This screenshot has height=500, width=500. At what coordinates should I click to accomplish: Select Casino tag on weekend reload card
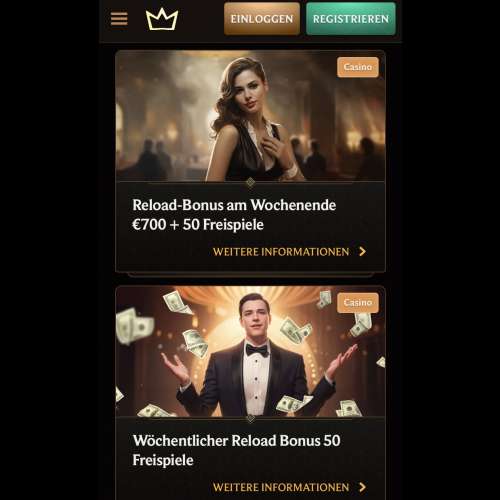coord(358,67)
